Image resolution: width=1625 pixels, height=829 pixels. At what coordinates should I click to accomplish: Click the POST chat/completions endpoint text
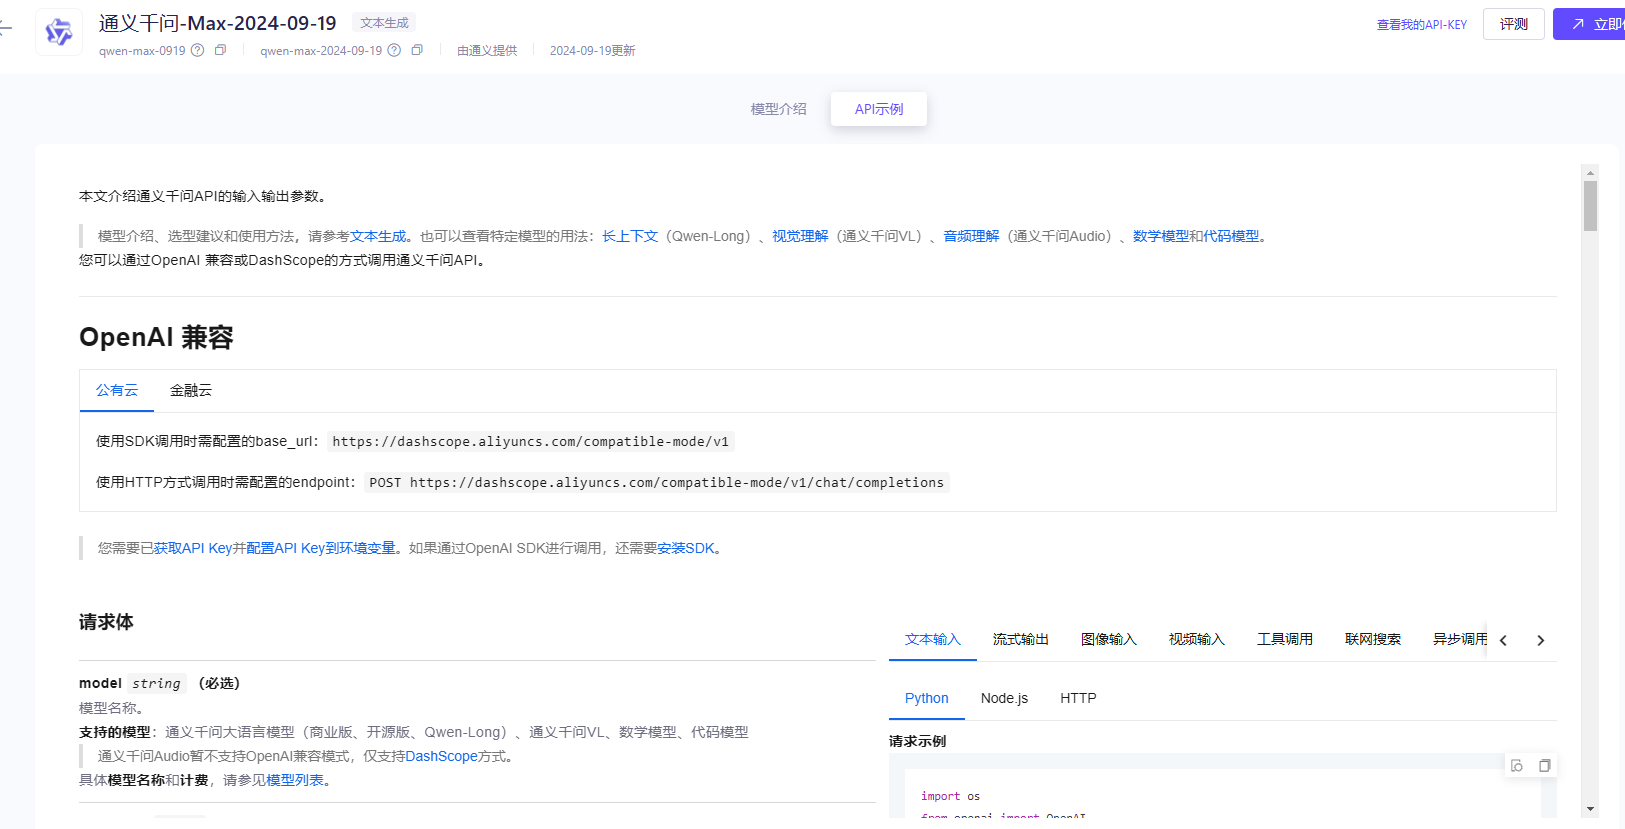coord(656,483)
